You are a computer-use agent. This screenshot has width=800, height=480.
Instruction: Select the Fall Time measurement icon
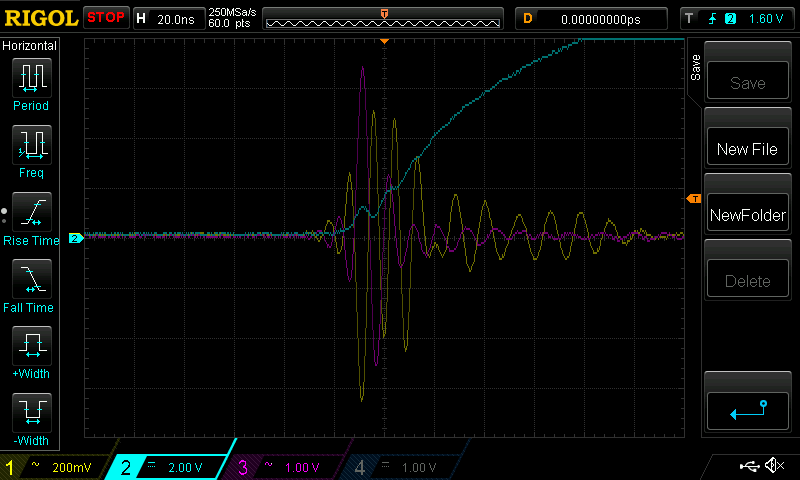point(32,279)
